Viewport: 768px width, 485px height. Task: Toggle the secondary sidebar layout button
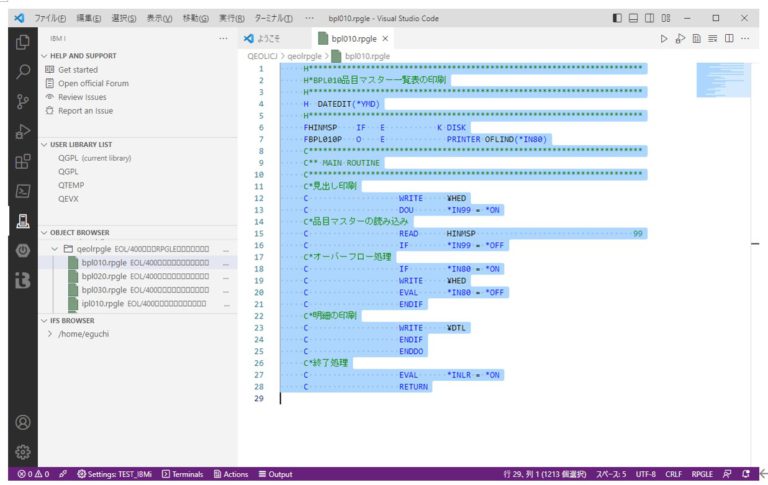[x=651, y=18]
